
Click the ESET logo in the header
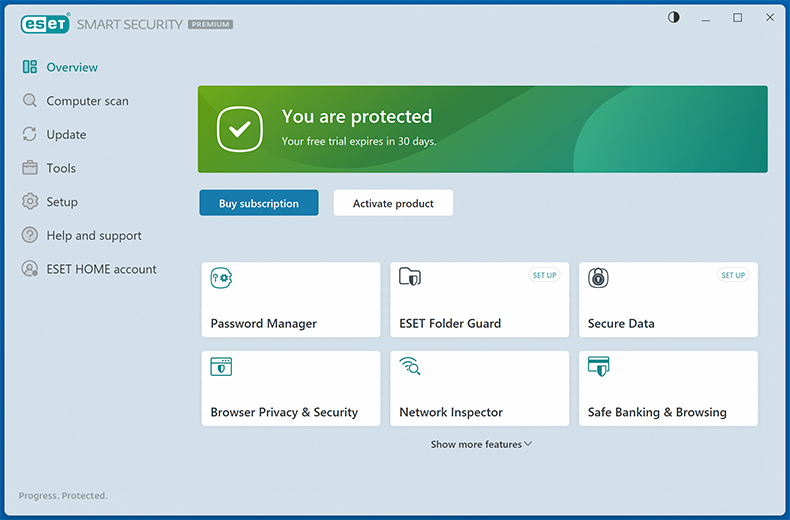pyautogui.click(x=45, y=24)
